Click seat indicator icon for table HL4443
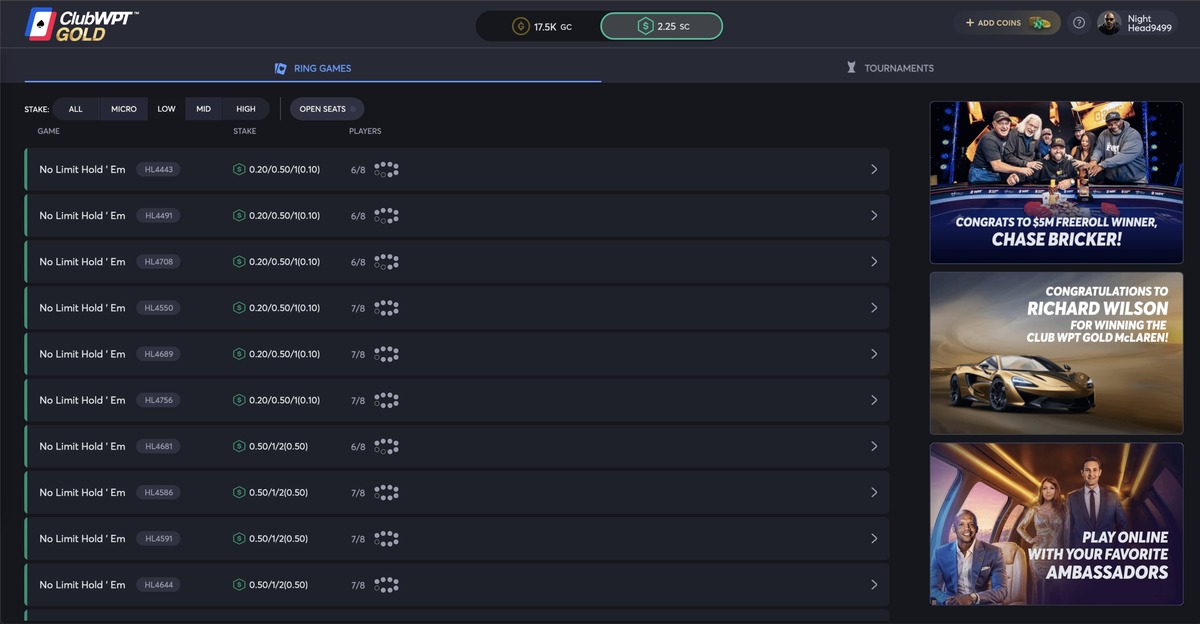 [x=386, y=170]
